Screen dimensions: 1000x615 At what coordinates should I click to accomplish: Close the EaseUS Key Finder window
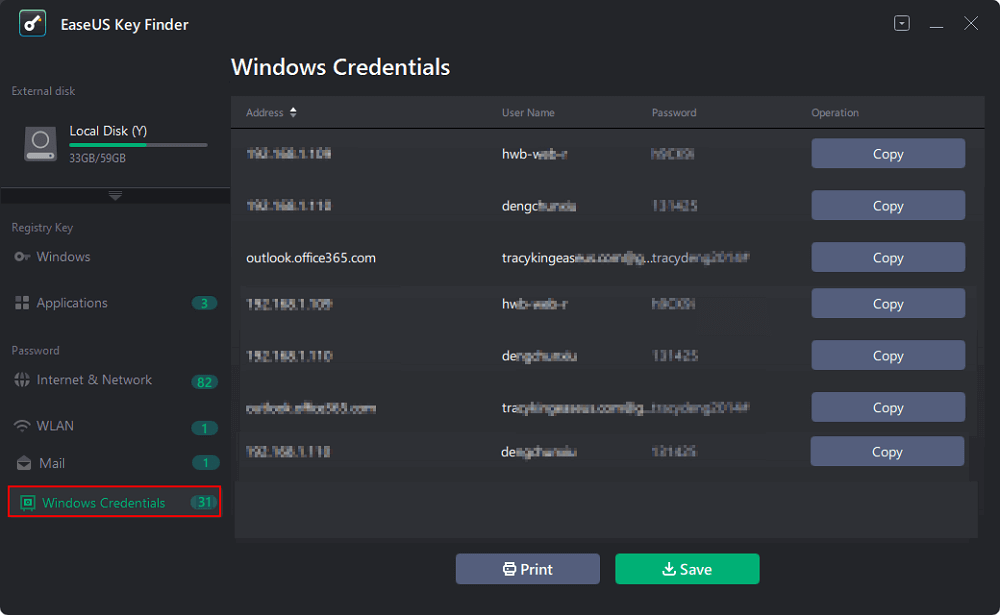point(971,24)
